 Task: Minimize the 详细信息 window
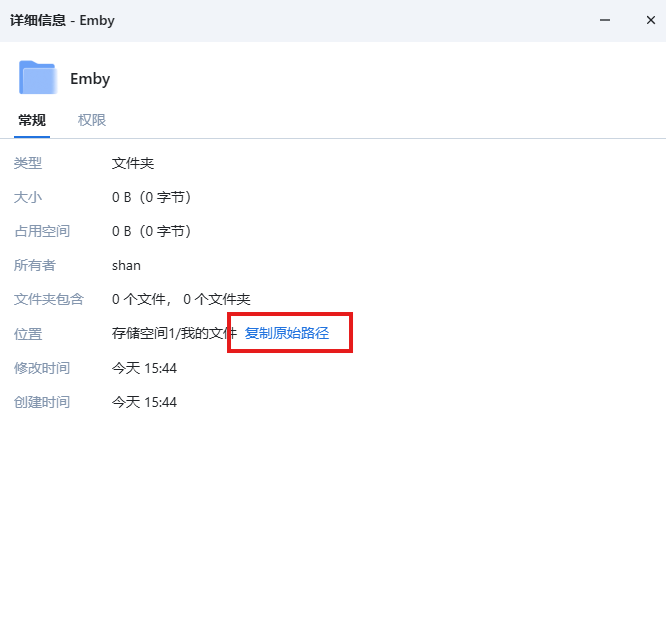point(605,20)
